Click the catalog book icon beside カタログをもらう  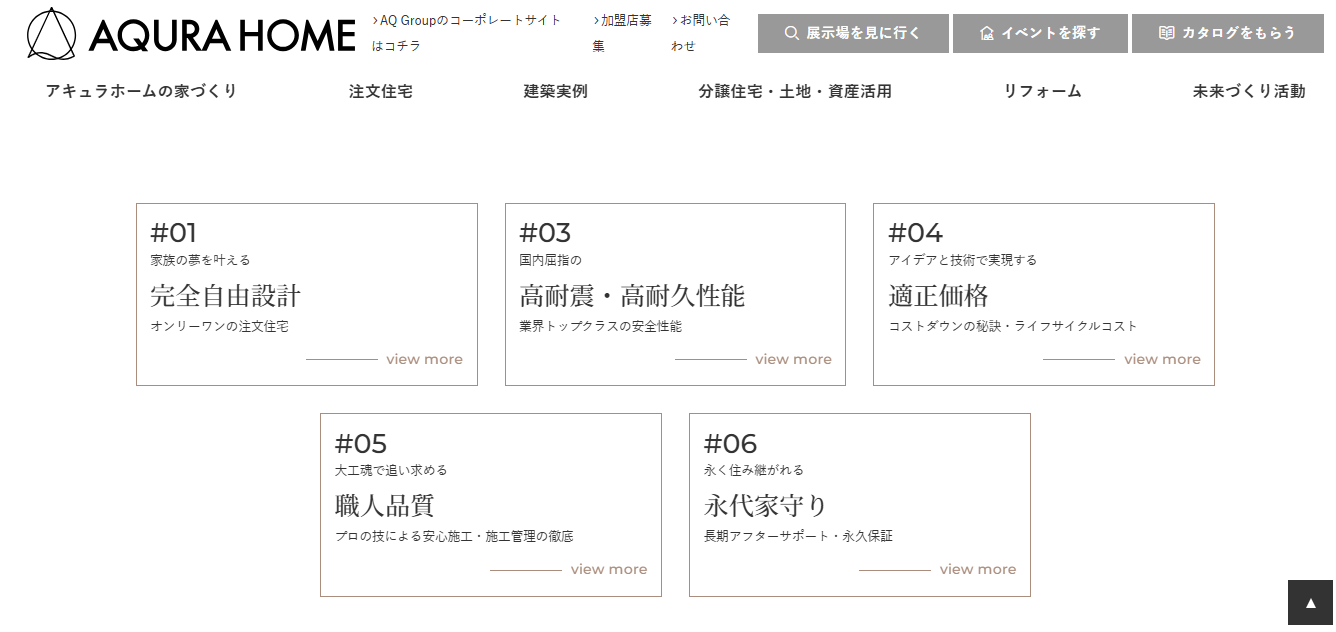tap(1166, 33)
